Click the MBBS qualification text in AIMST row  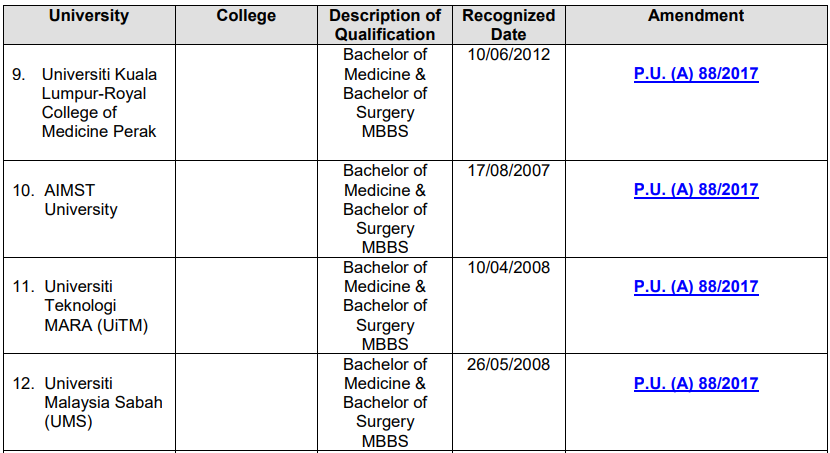[385, 247]
